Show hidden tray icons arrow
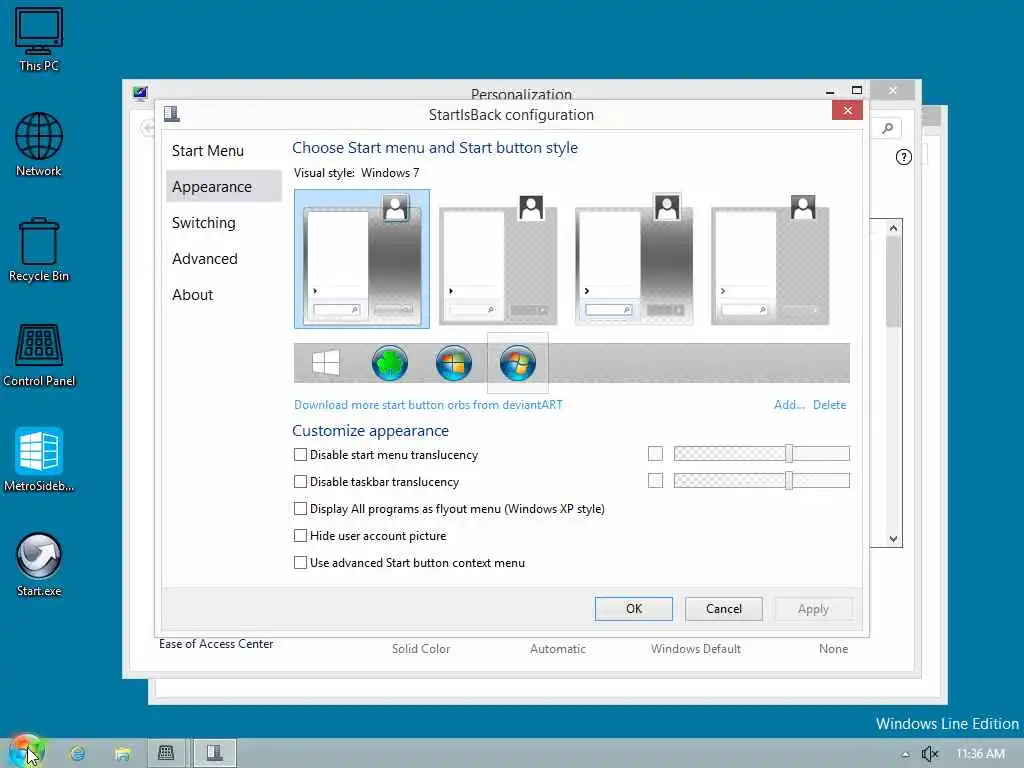This screenshot has width=1024, height=768. [x=905, y=754]
